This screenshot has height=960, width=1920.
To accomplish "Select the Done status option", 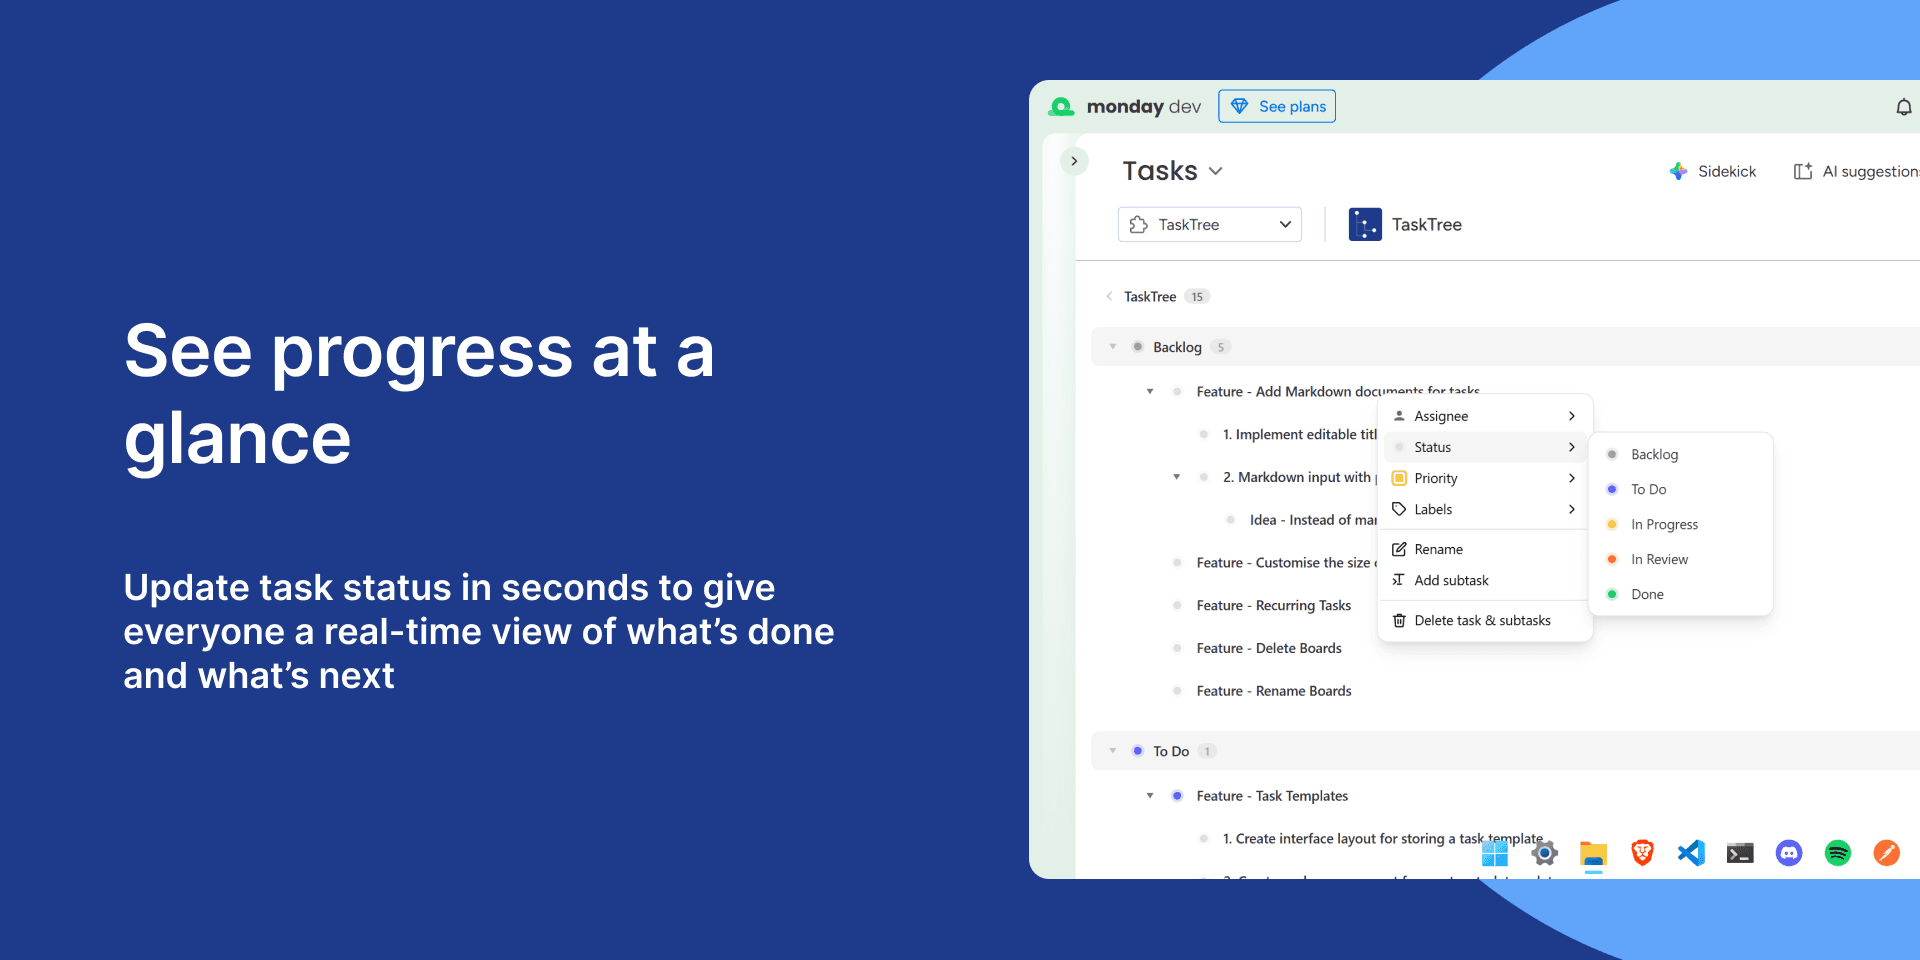I will (x=1649, y=594).
